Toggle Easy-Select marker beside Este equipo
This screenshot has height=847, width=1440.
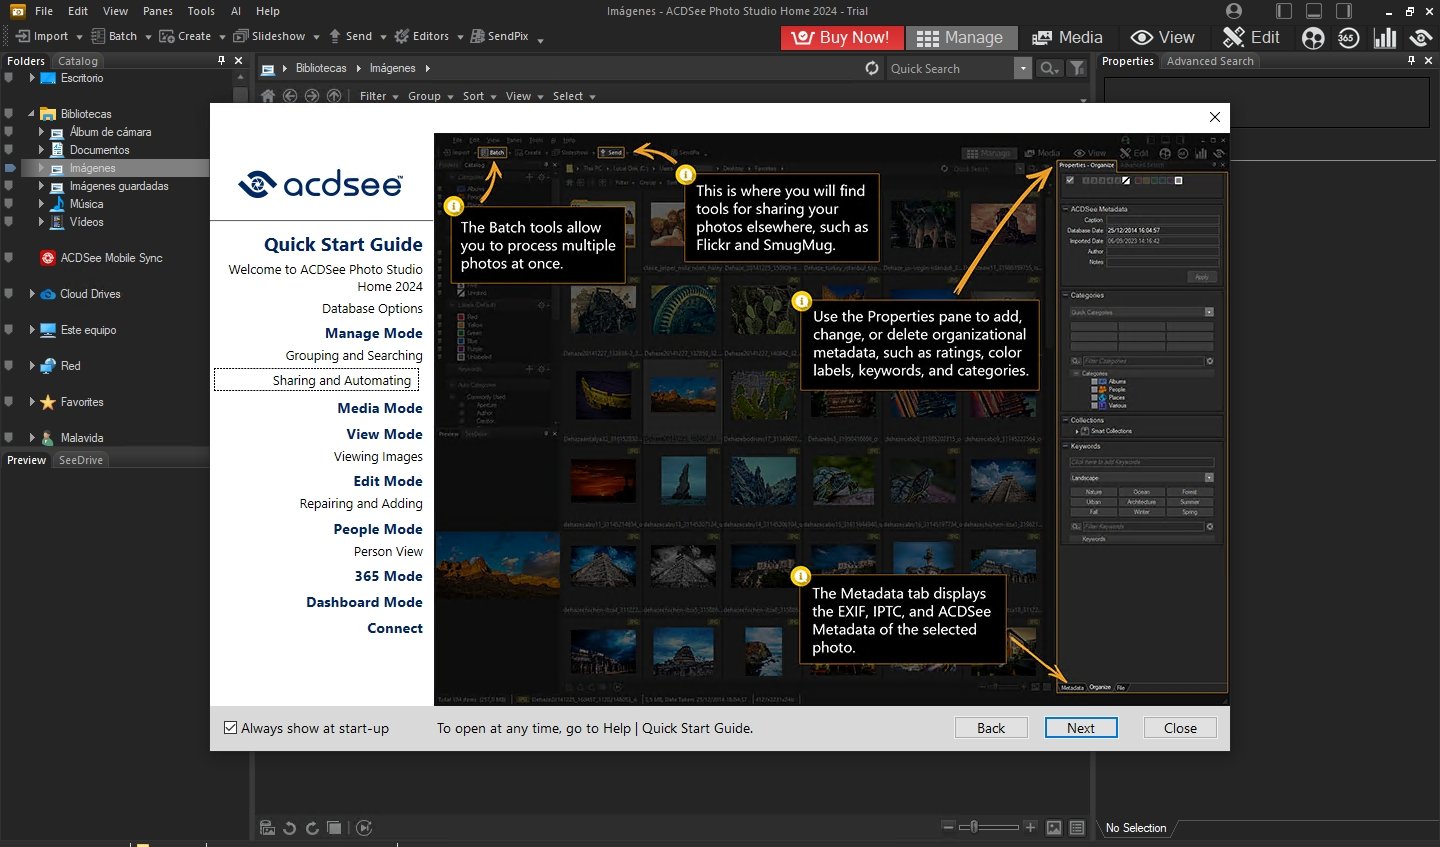pos(9,330)
